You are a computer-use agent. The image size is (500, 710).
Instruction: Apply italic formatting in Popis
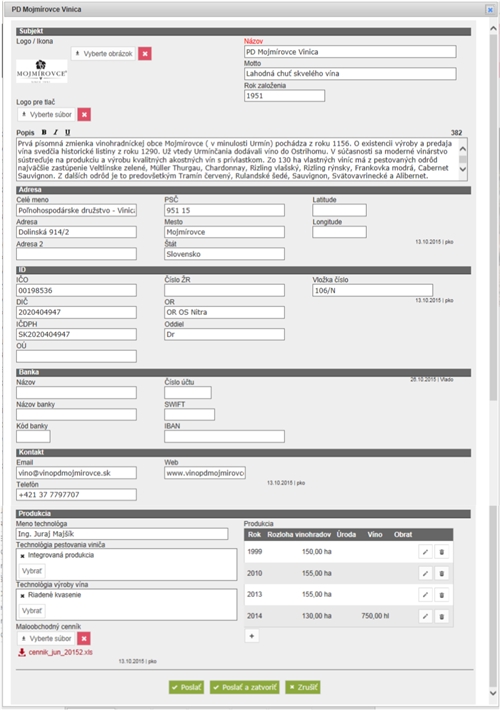[56, 132]
